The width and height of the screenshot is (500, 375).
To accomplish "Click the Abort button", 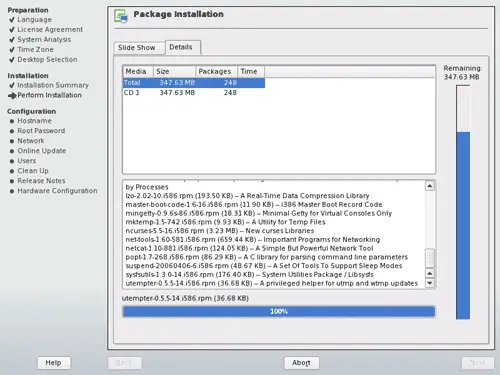I will pos(301,363).
